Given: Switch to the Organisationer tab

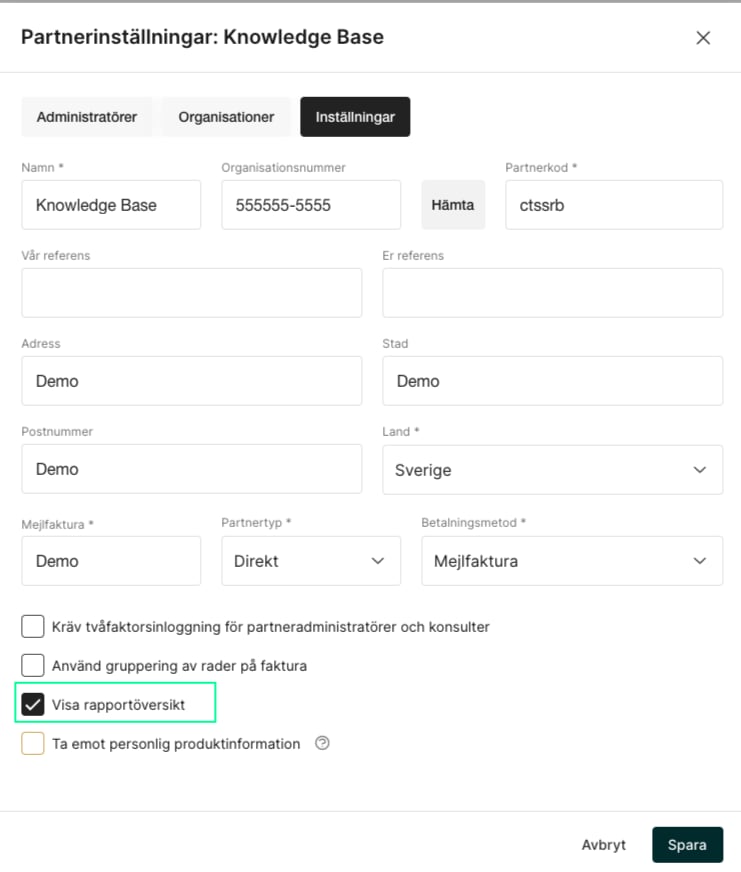Looking at the screenshot, I should coord(226,117).
